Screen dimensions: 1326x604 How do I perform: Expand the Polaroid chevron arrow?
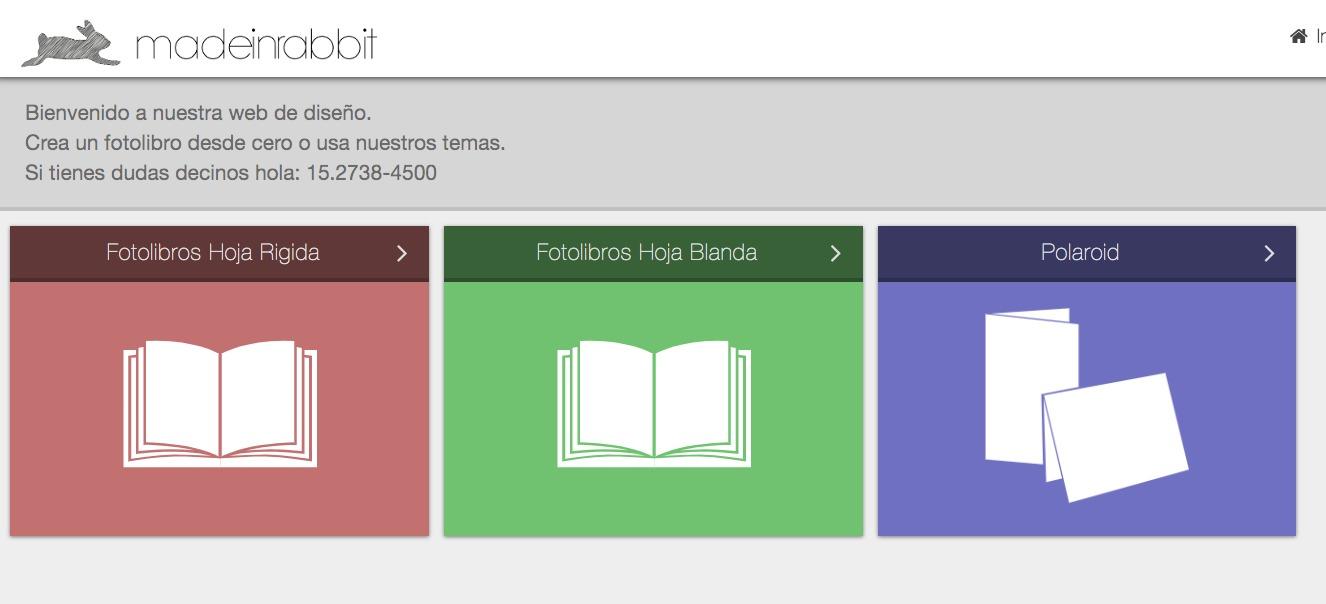(1269, 254)
